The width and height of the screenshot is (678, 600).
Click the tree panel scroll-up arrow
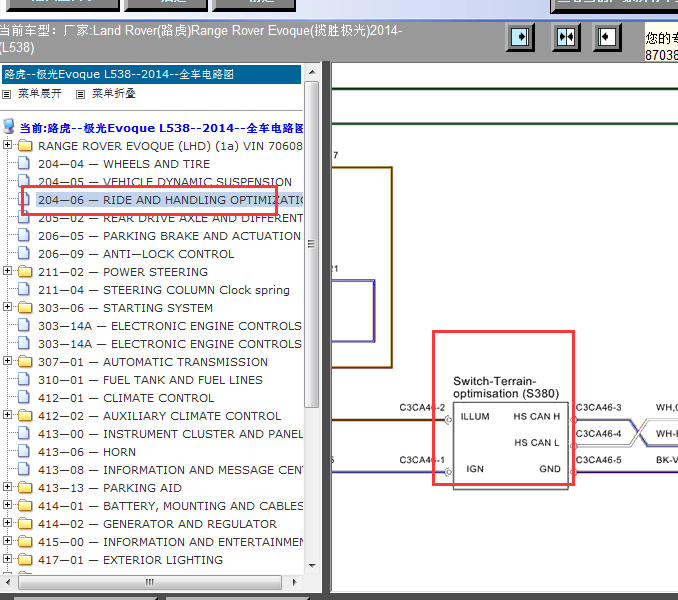point(312,72)
